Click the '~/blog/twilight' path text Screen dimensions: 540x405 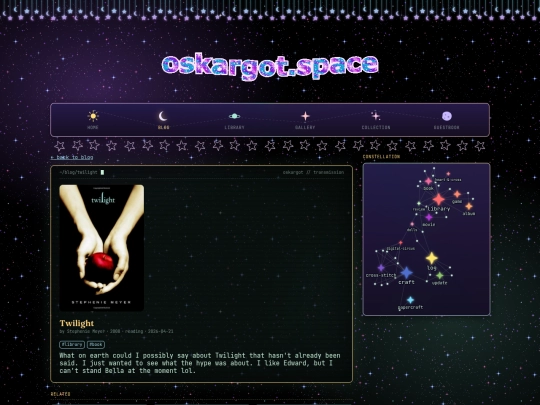(x=79, y=172)
